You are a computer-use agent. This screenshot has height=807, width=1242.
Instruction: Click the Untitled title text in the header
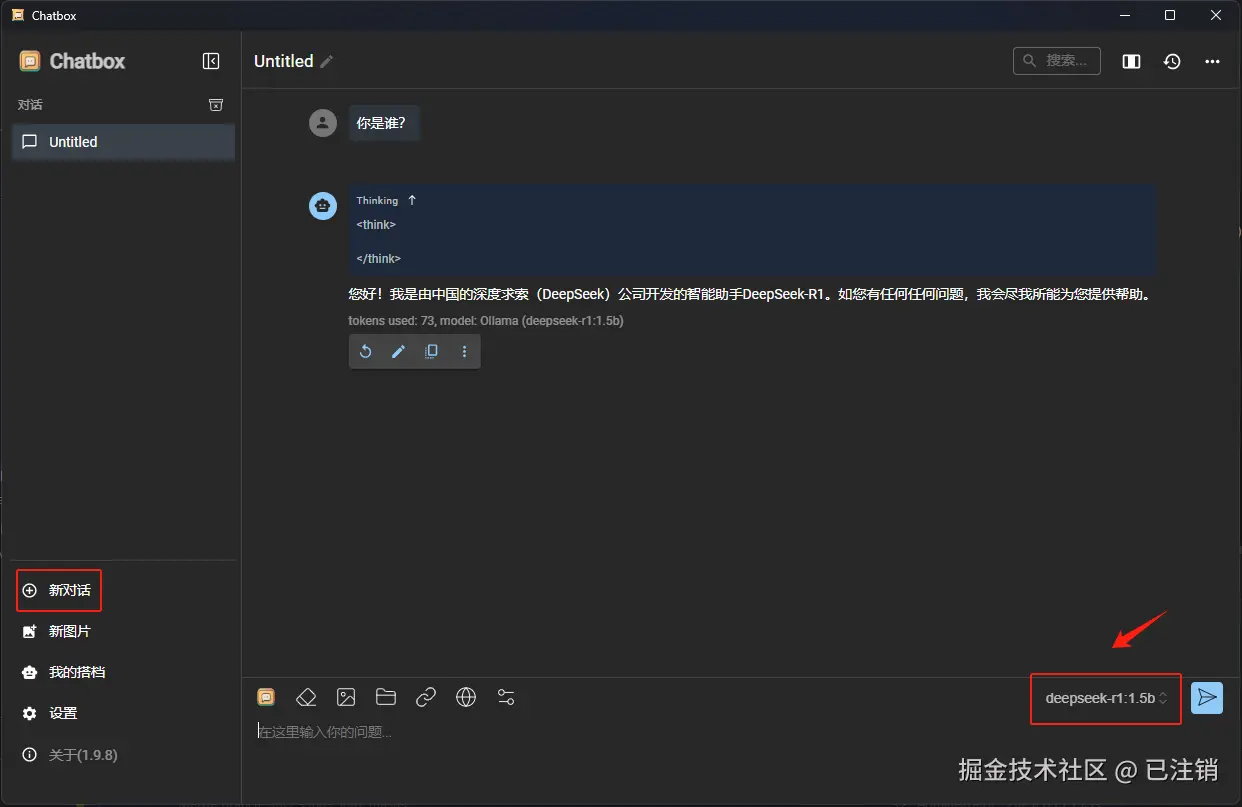point(284,61)
